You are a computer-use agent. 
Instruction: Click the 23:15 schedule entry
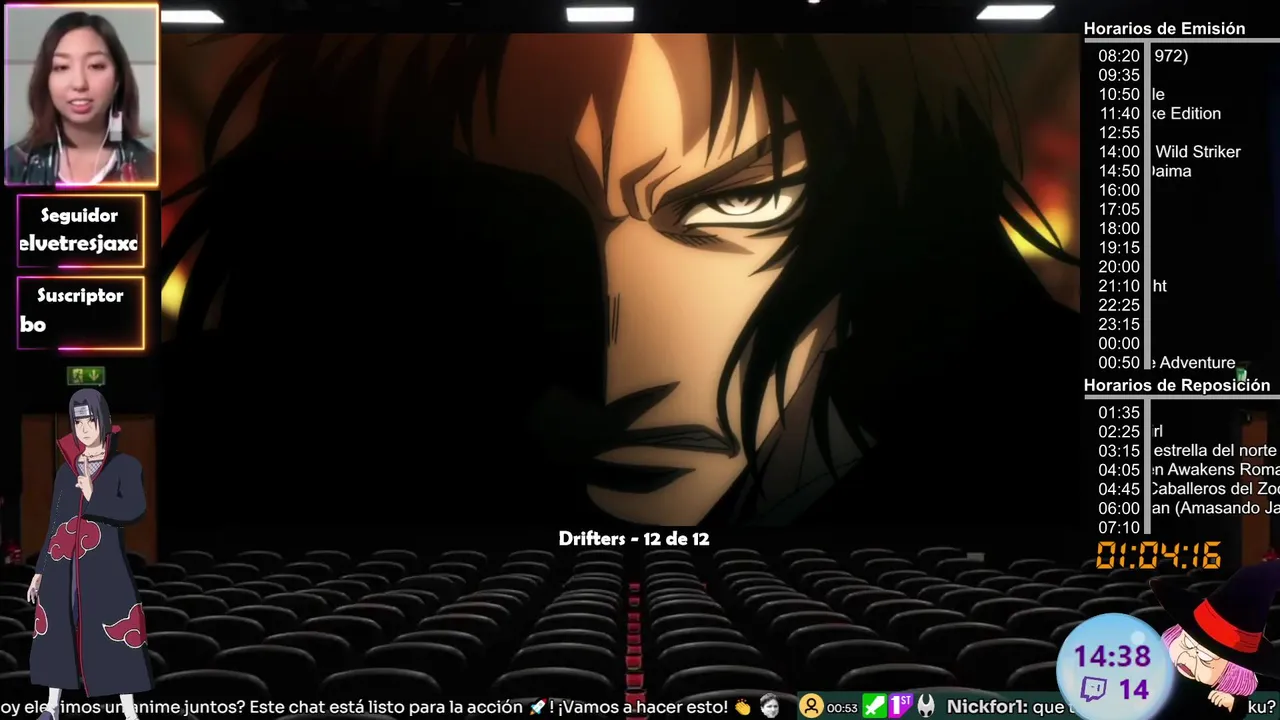1119,324
